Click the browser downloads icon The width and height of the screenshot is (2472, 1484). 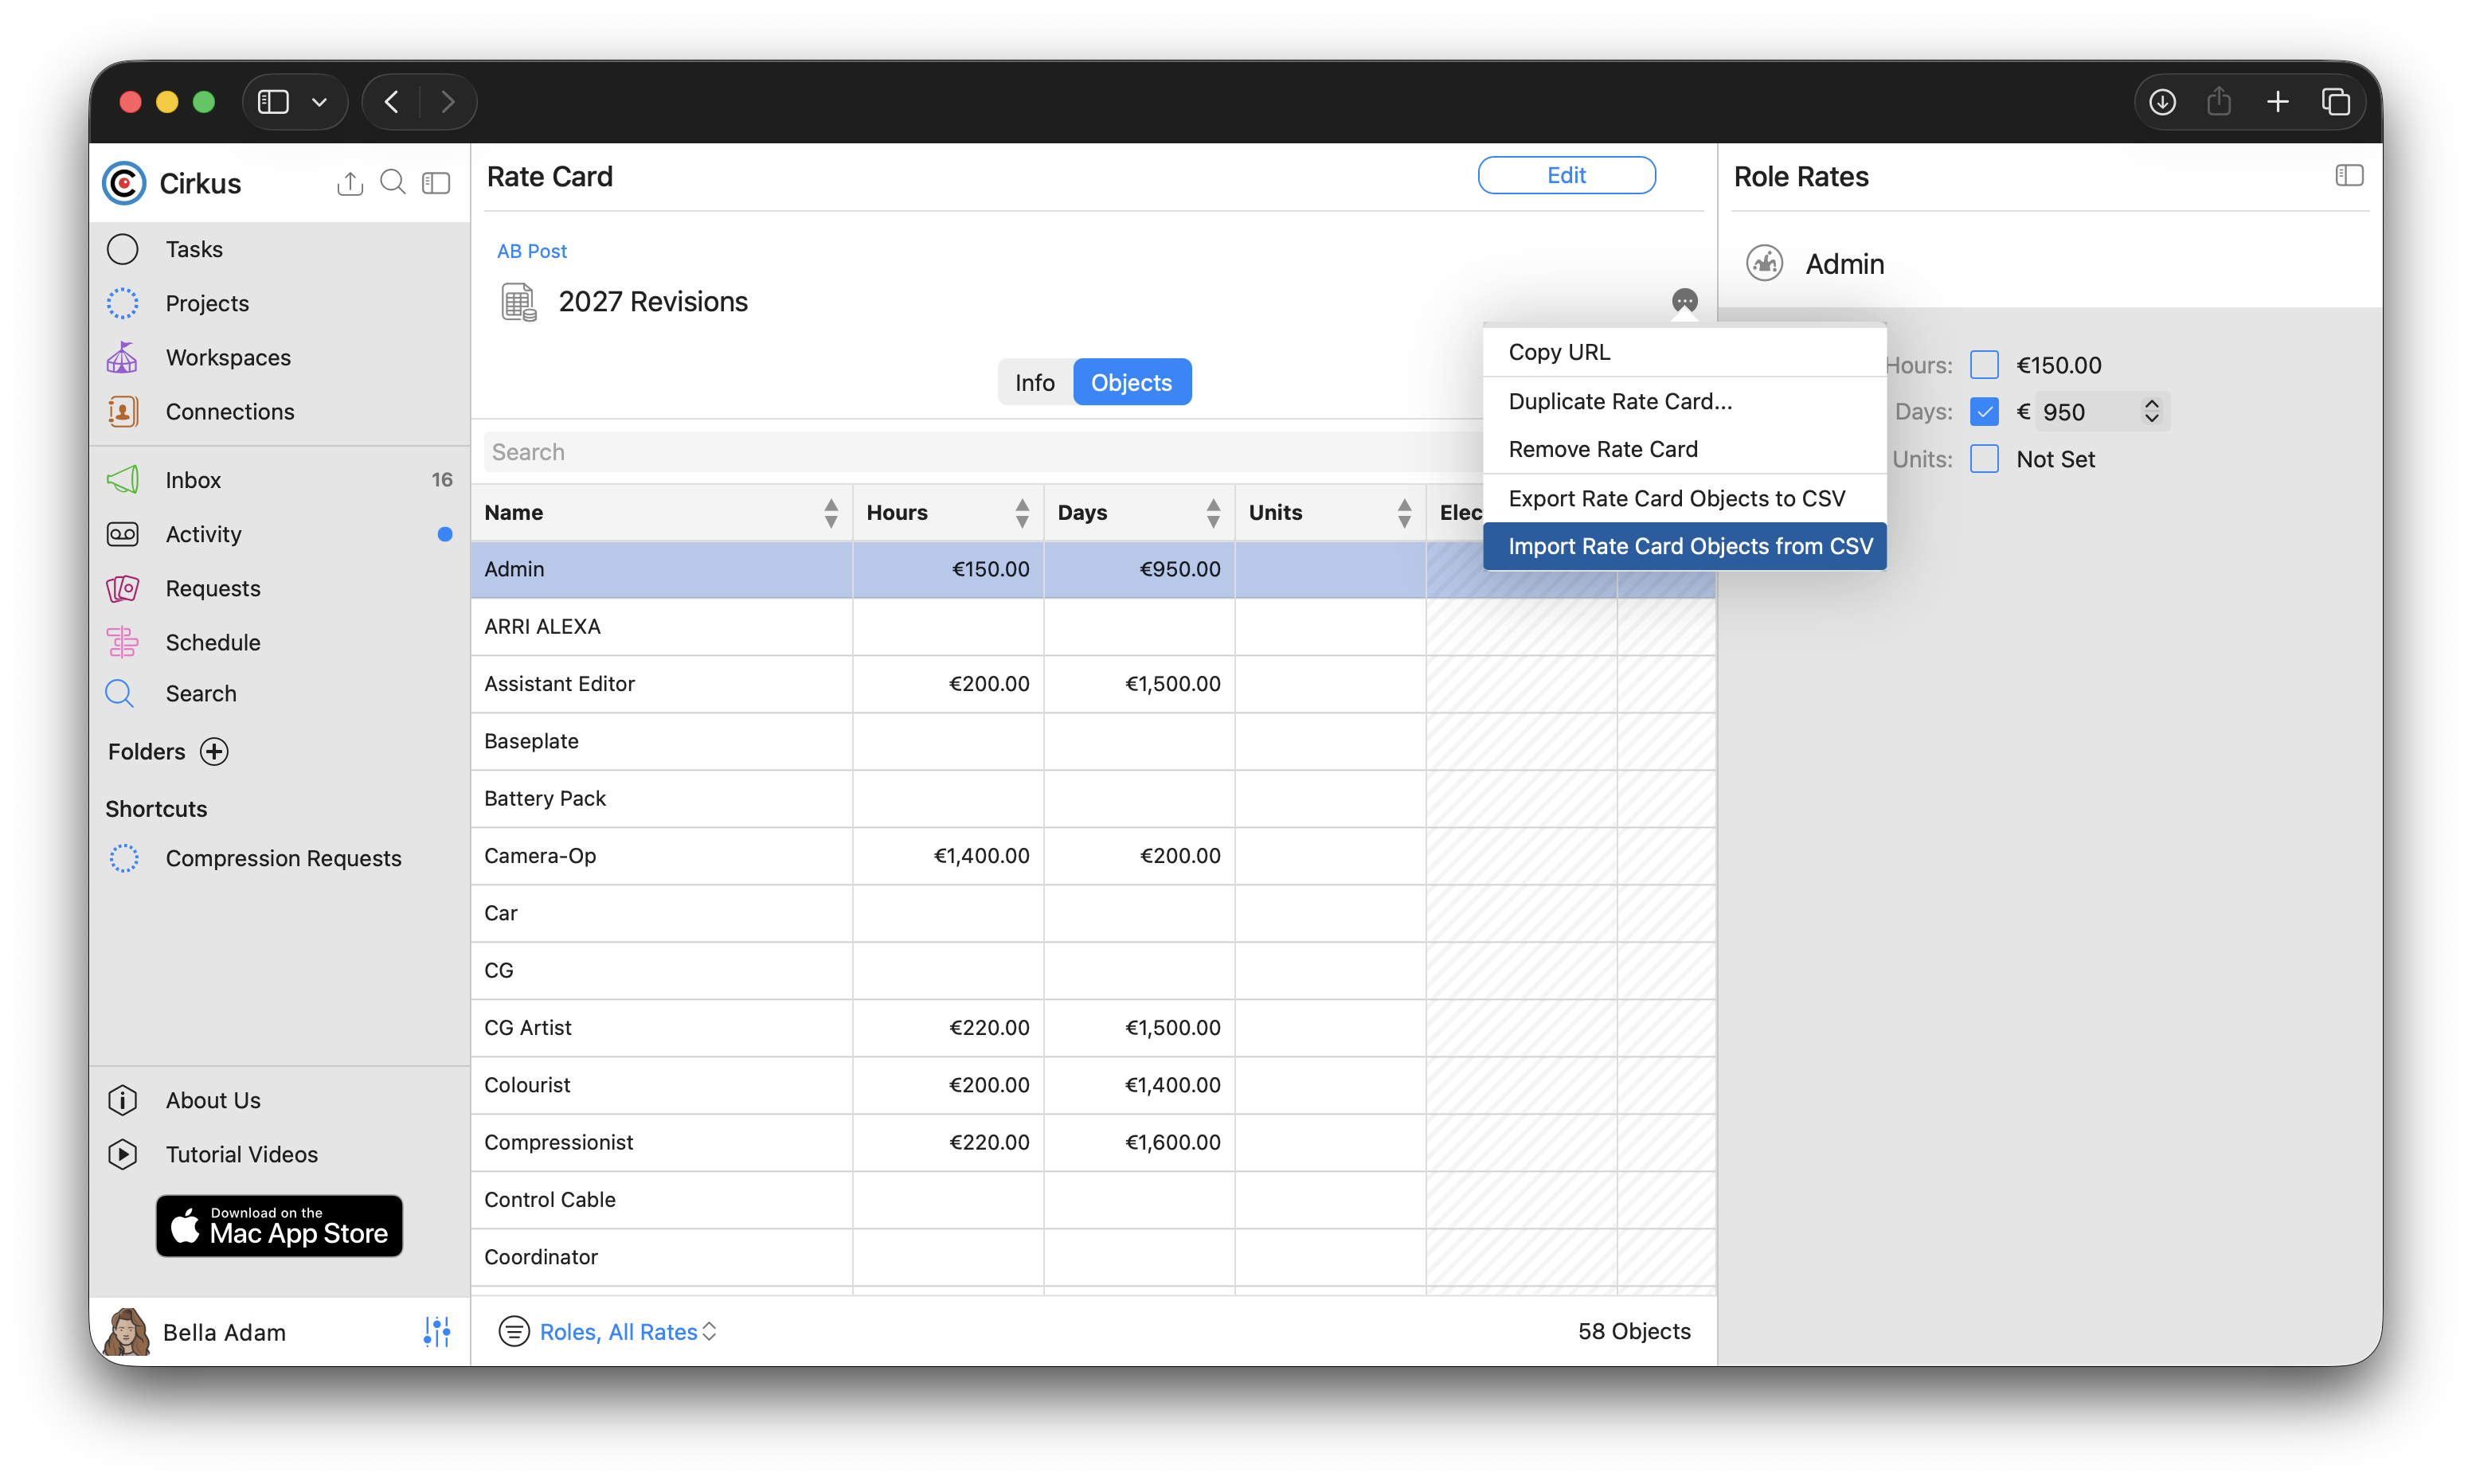pos(2162,102)
